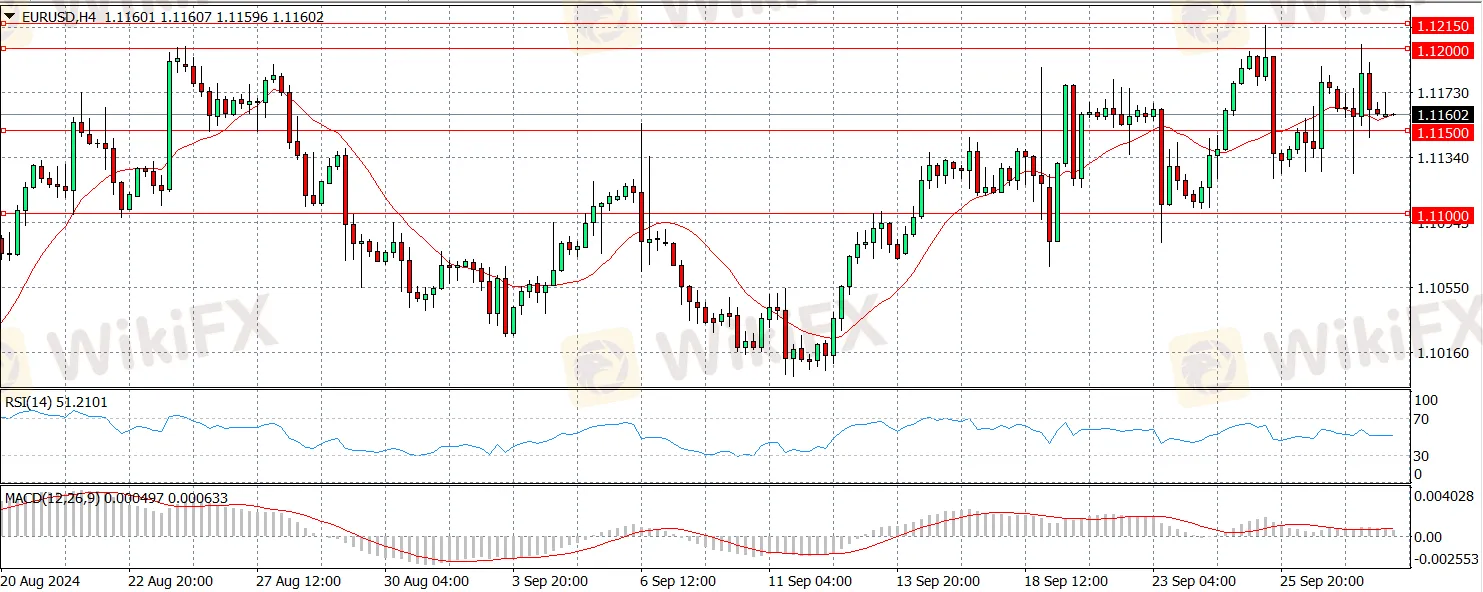Click the 11 Sep 04:00 time label
This screenshot has width=1483, height=592.
tap(811, 581)
